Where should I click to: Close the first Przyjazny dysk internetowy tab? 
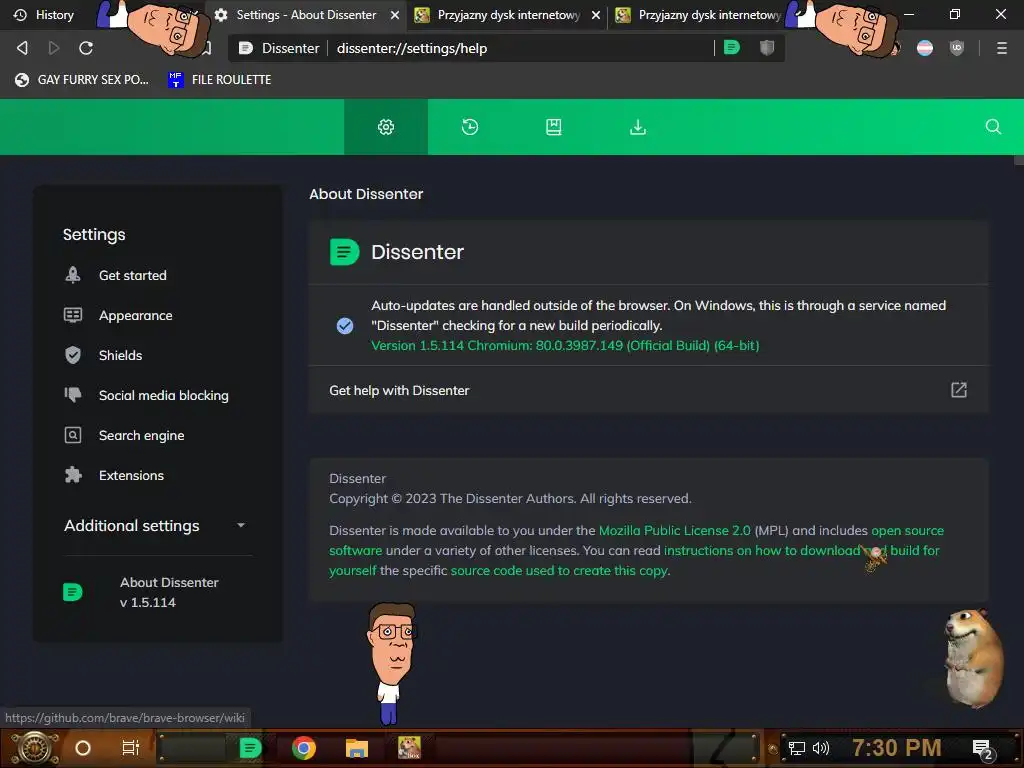pos(596,15)
